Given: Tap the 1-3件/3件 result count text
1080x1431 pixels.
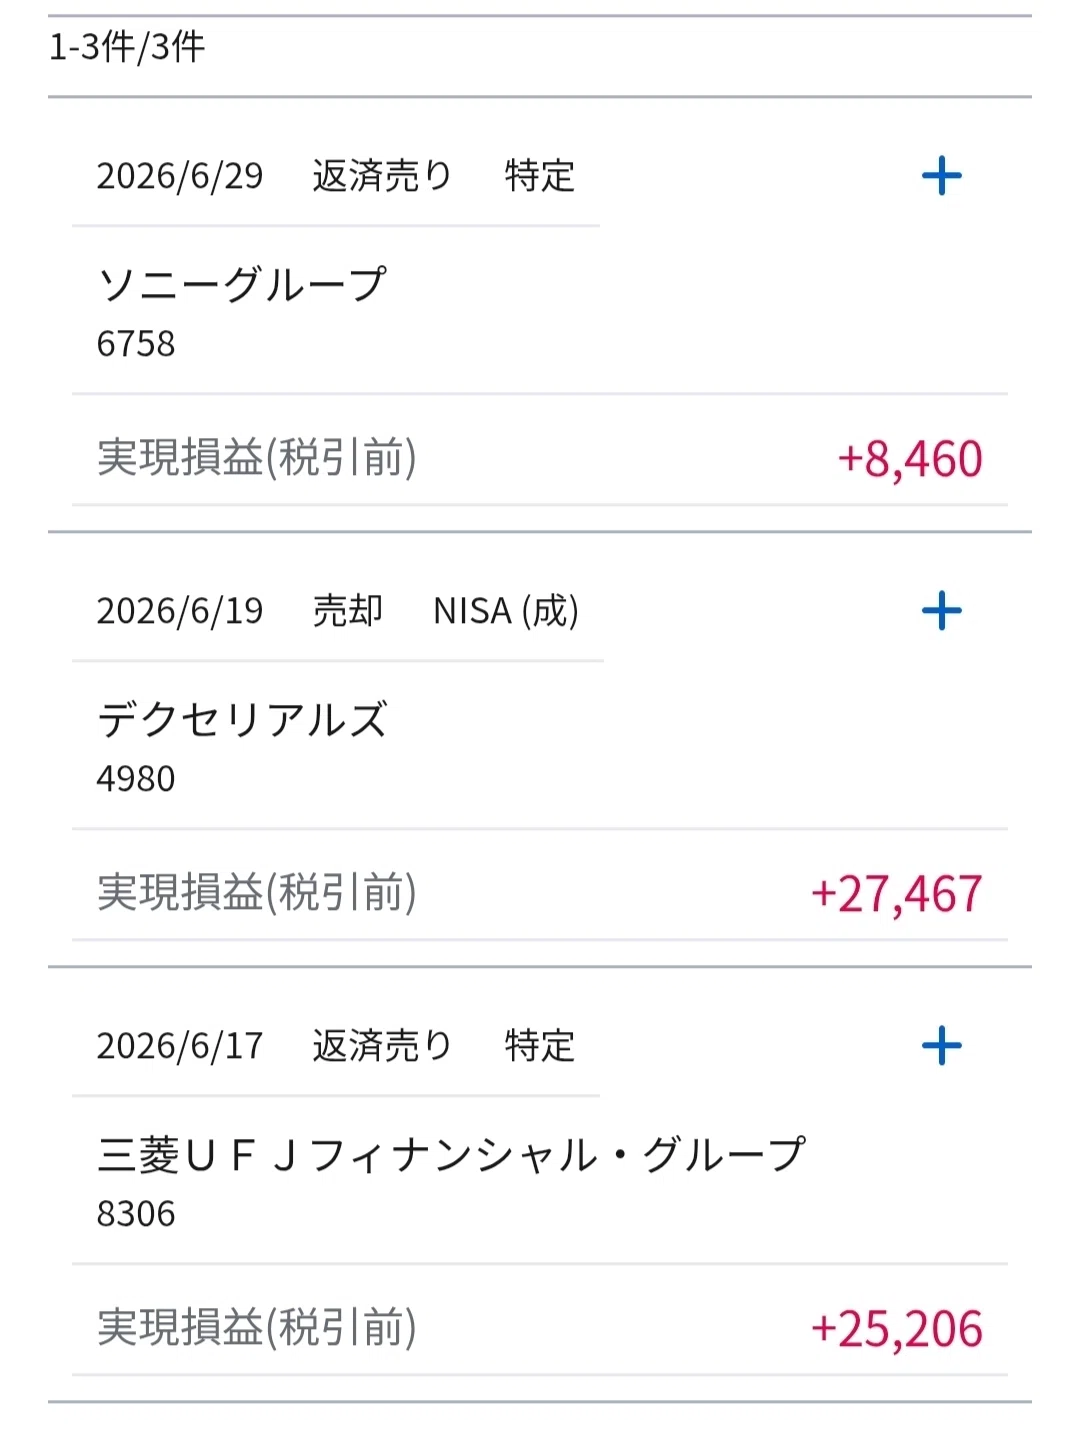Looking at the screenshot, I should [x=127, y=47].
